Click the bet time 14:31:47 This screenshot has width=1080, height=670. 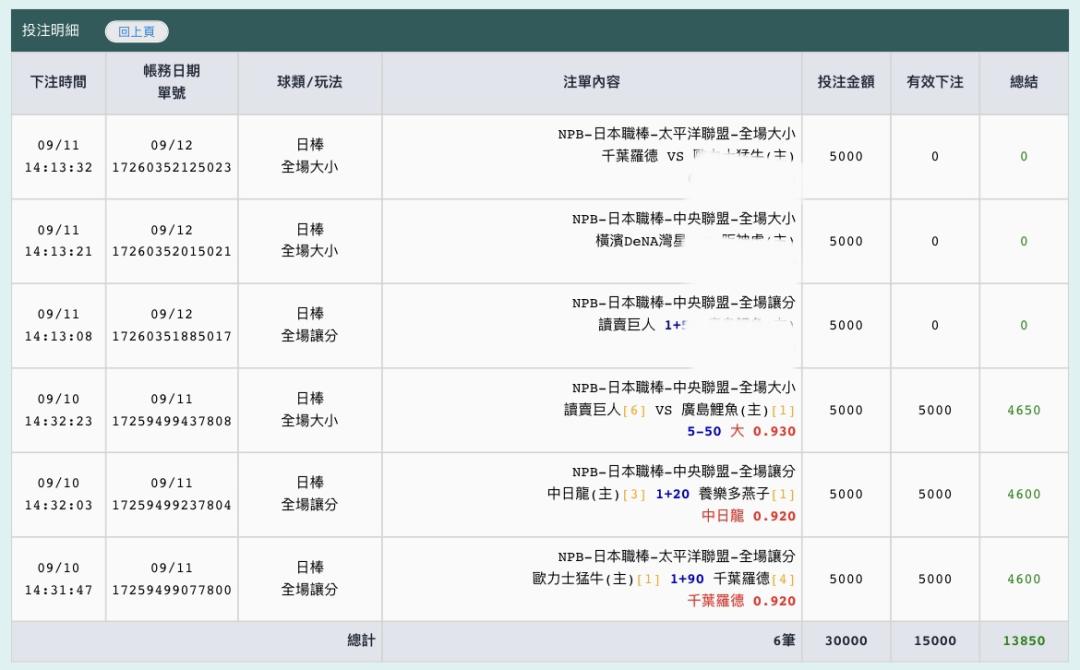pos(59,589)
